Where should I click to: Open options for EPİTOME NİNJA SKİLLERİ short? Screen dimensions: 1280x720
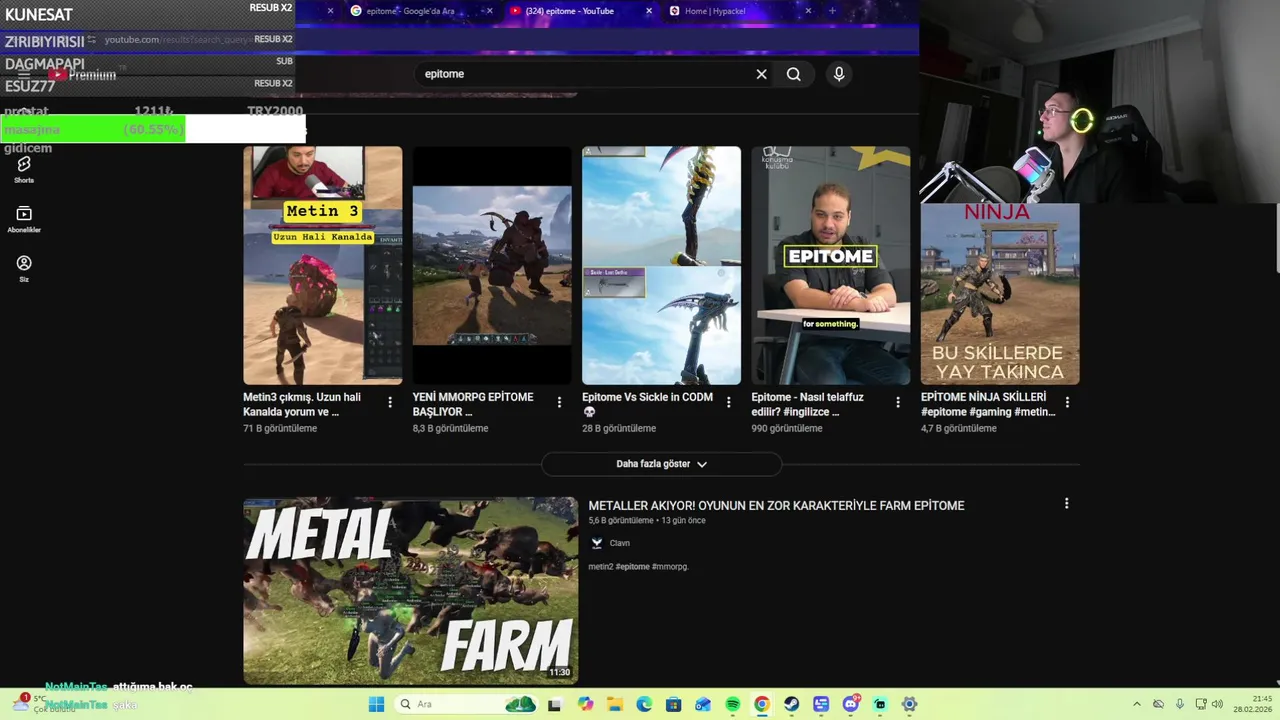1067,402
